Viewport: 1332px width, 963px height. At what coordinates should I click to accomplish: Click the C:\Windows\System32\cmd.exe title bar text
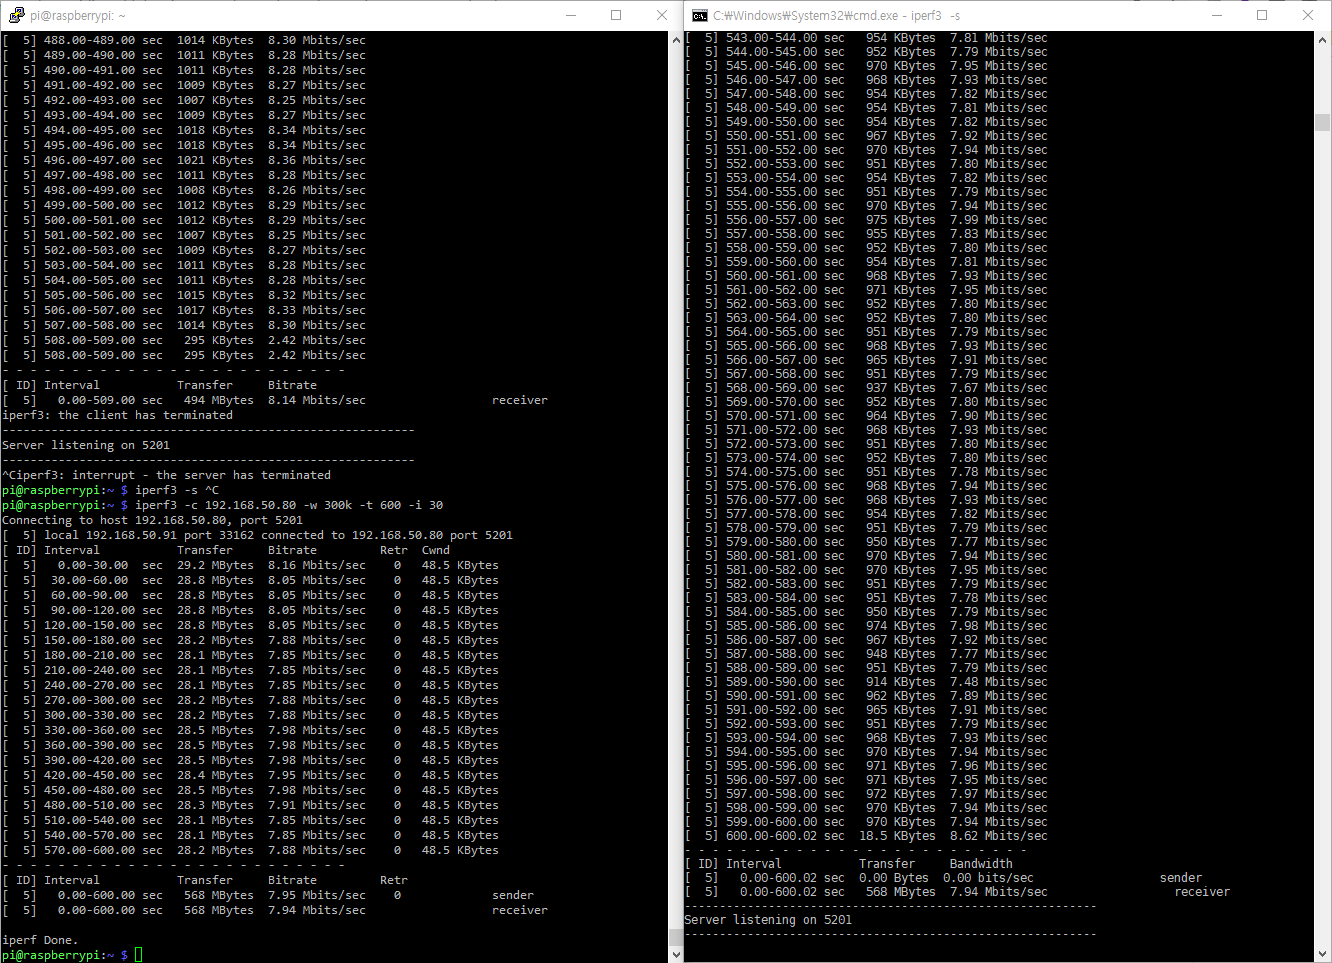[x=802, y=15]
